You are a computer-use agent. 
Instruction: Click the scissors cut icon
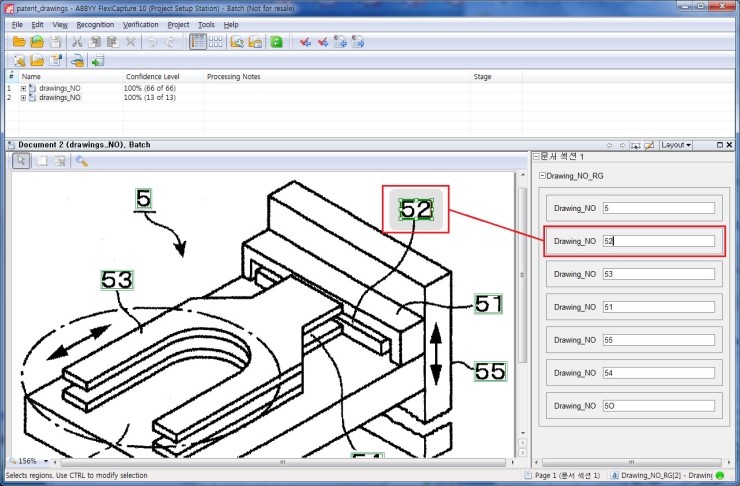(77, 42)
